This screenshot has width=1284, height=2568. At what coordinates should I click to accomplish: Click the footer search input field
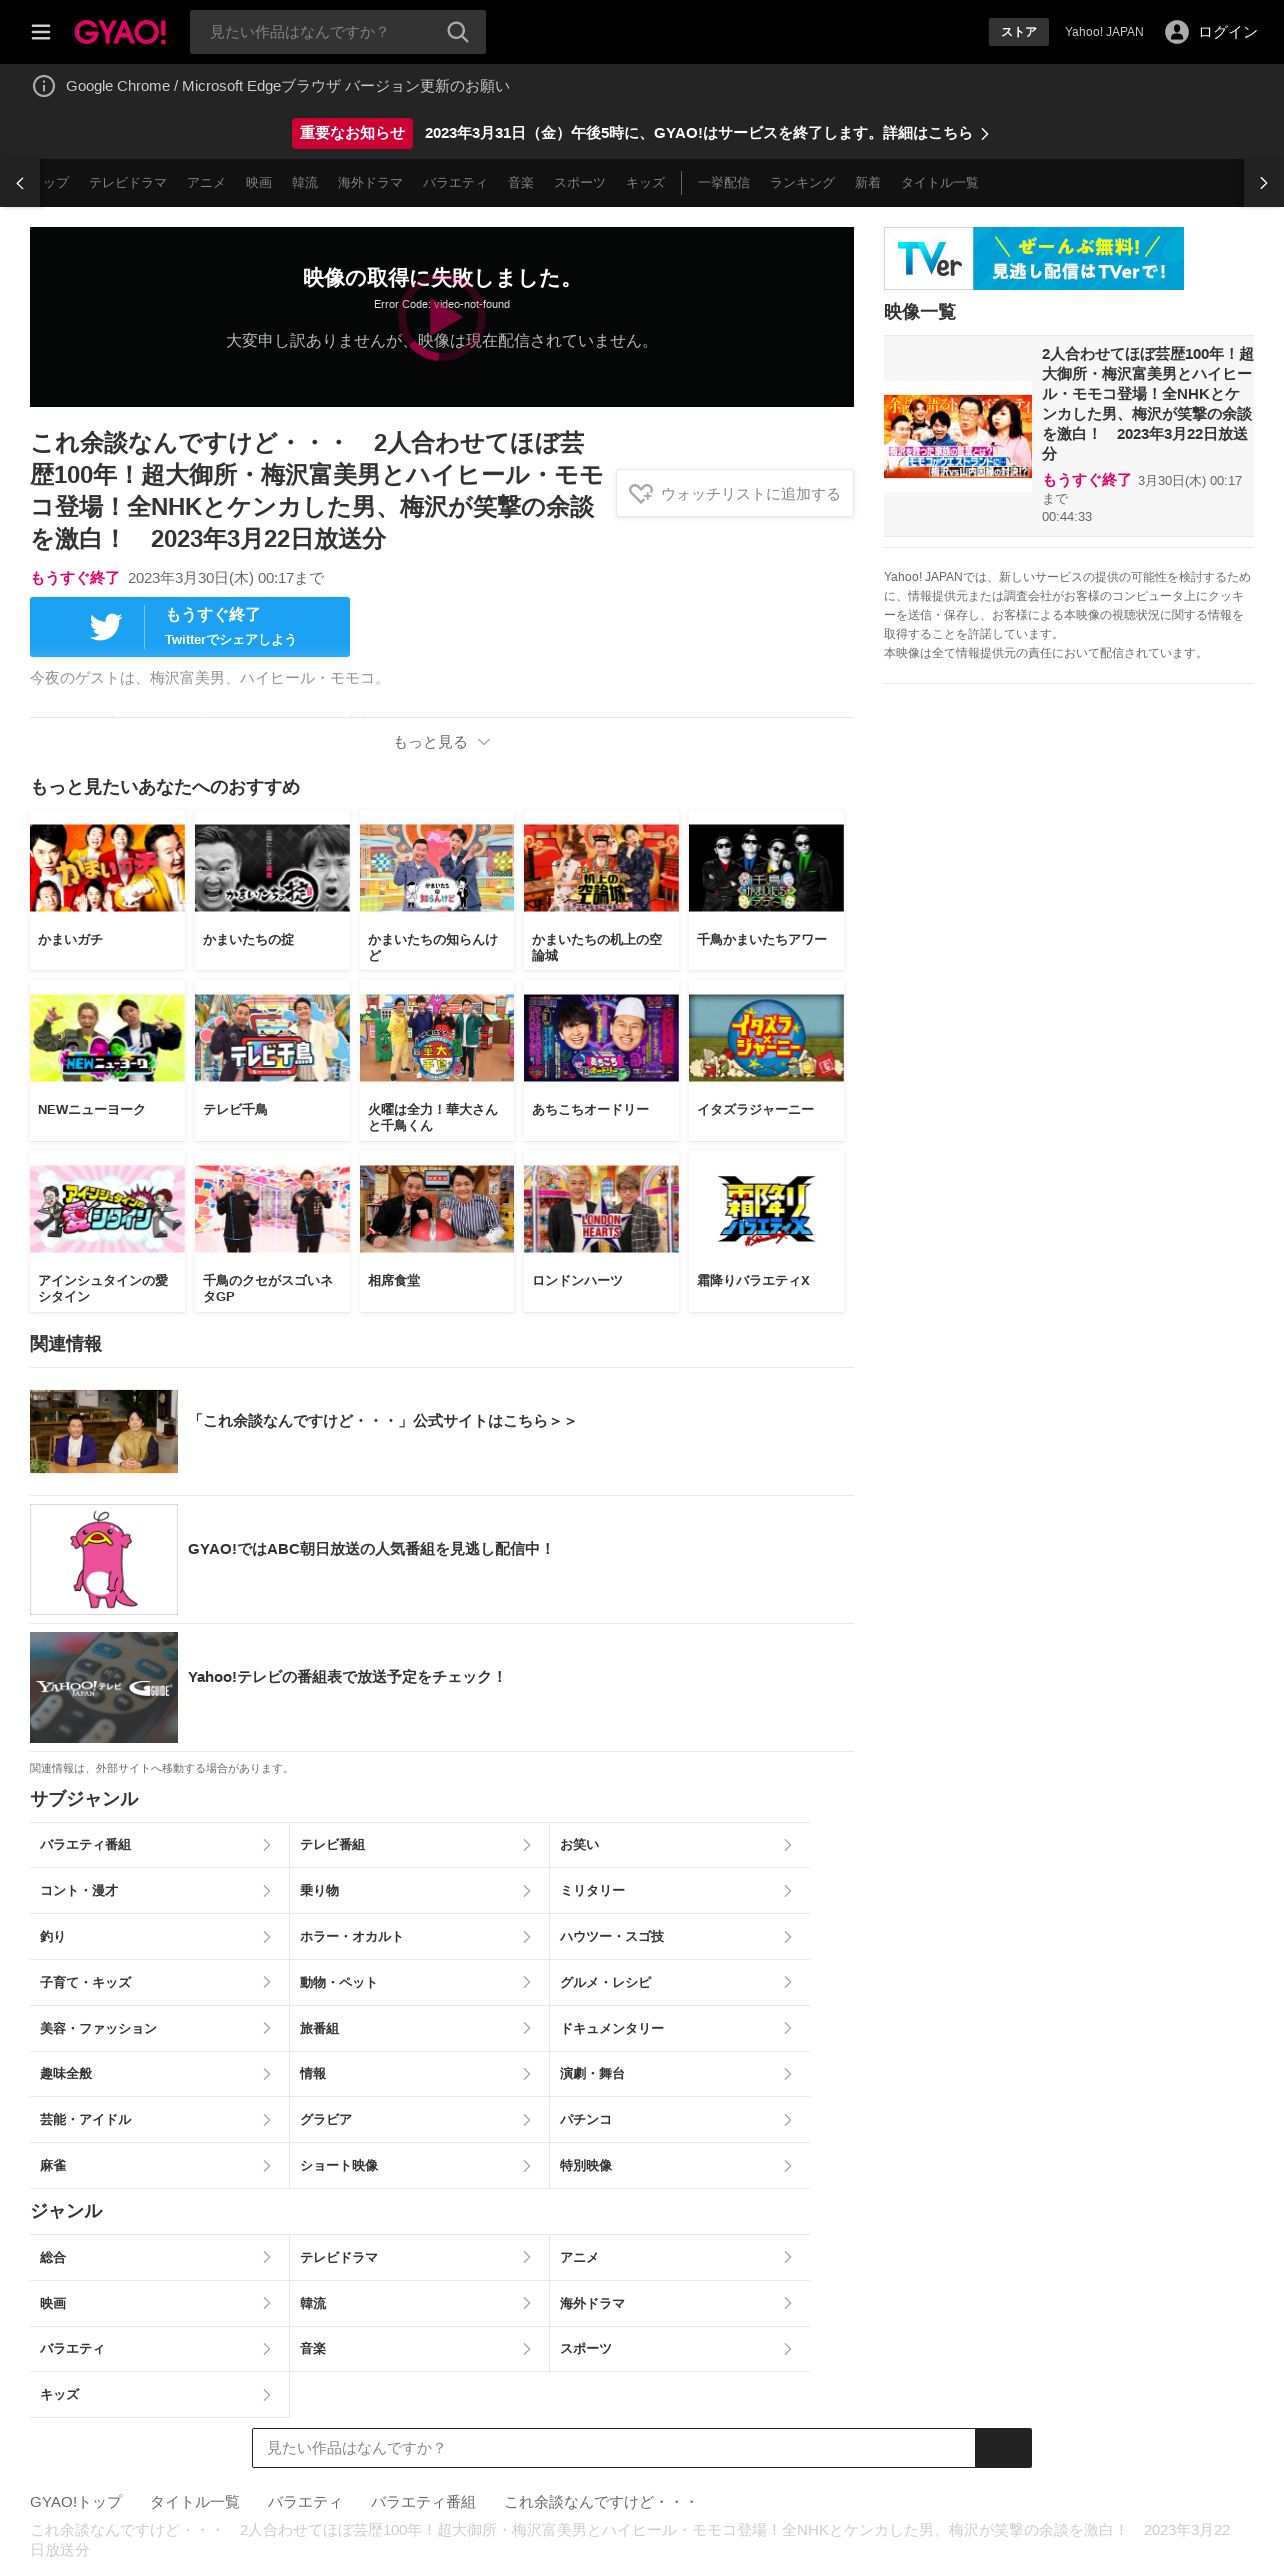click(613, 2448)
